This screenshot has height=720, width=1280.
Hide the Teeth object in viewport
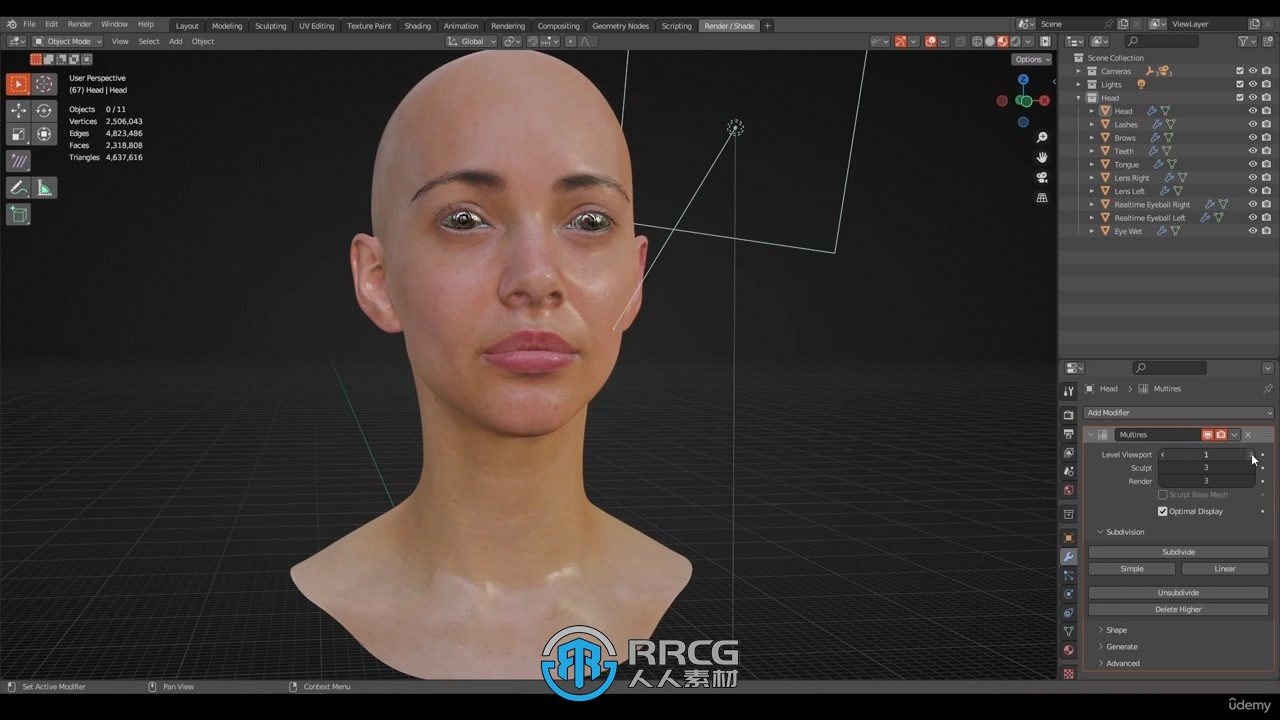[1252, 151]
